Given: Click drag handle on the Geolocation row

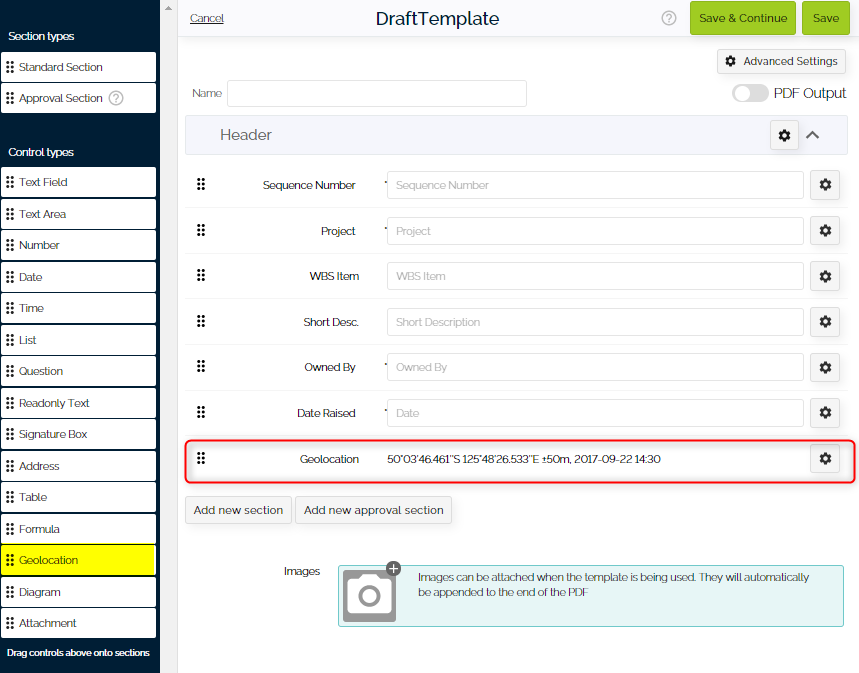Looking at the screenshot, I should (201, 459).
